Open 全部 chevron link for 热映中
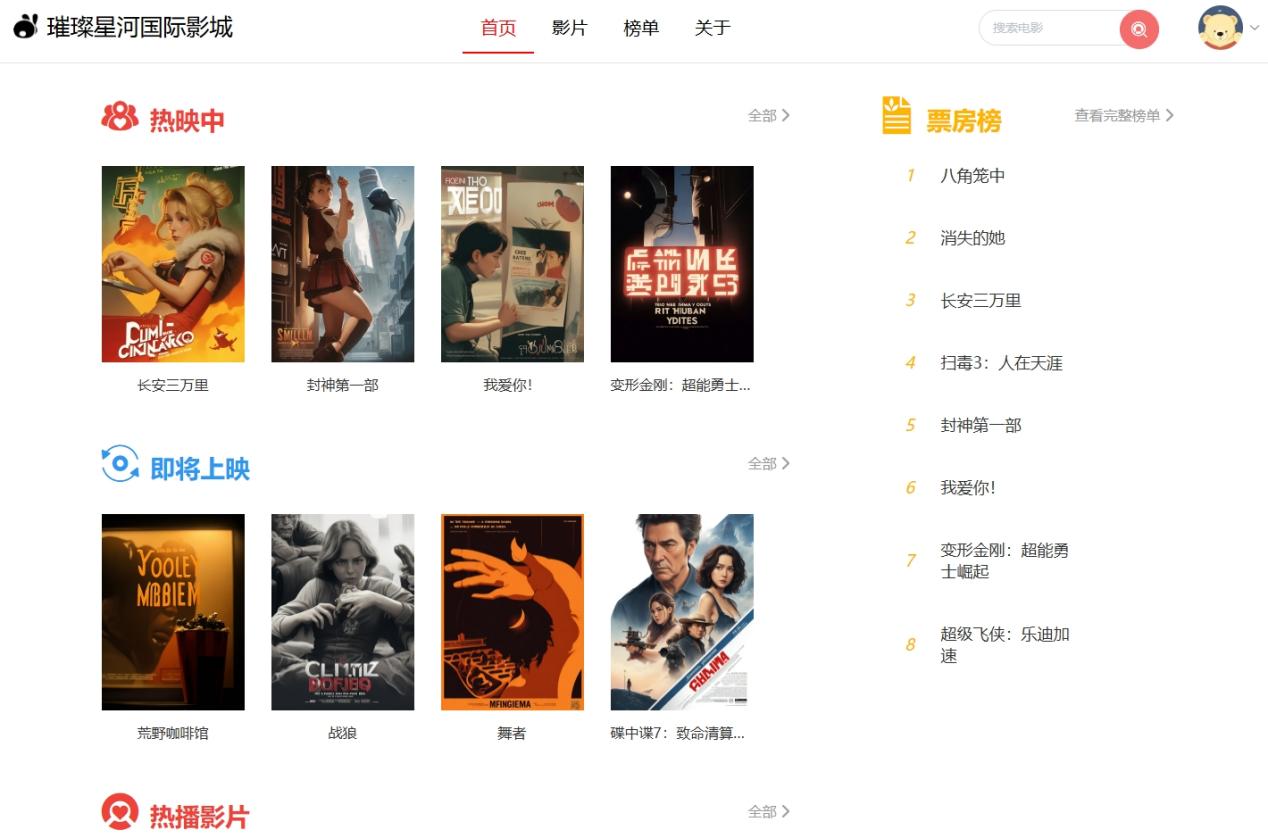The image size is (1268, 838). (769, 116)
